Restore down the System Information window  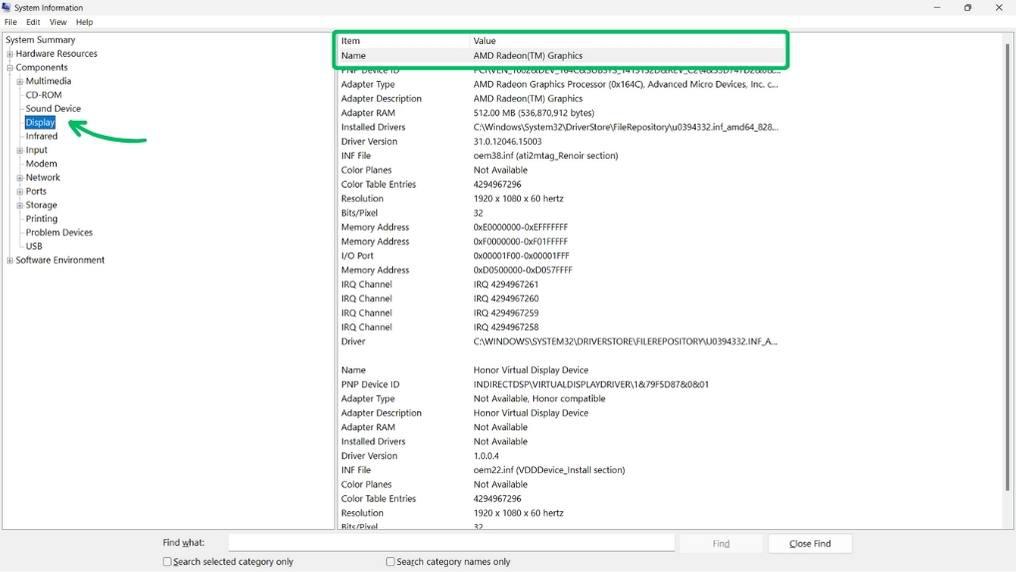point(967,7)
